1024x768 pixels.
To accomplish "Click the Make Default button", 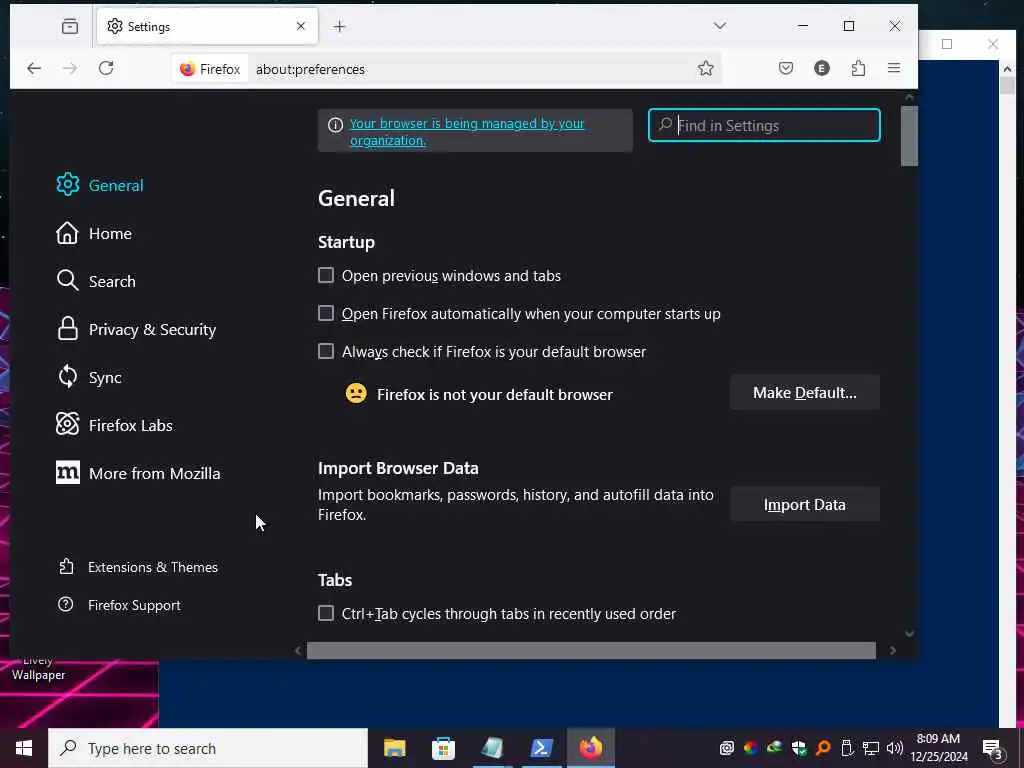I will pos(805,392).
